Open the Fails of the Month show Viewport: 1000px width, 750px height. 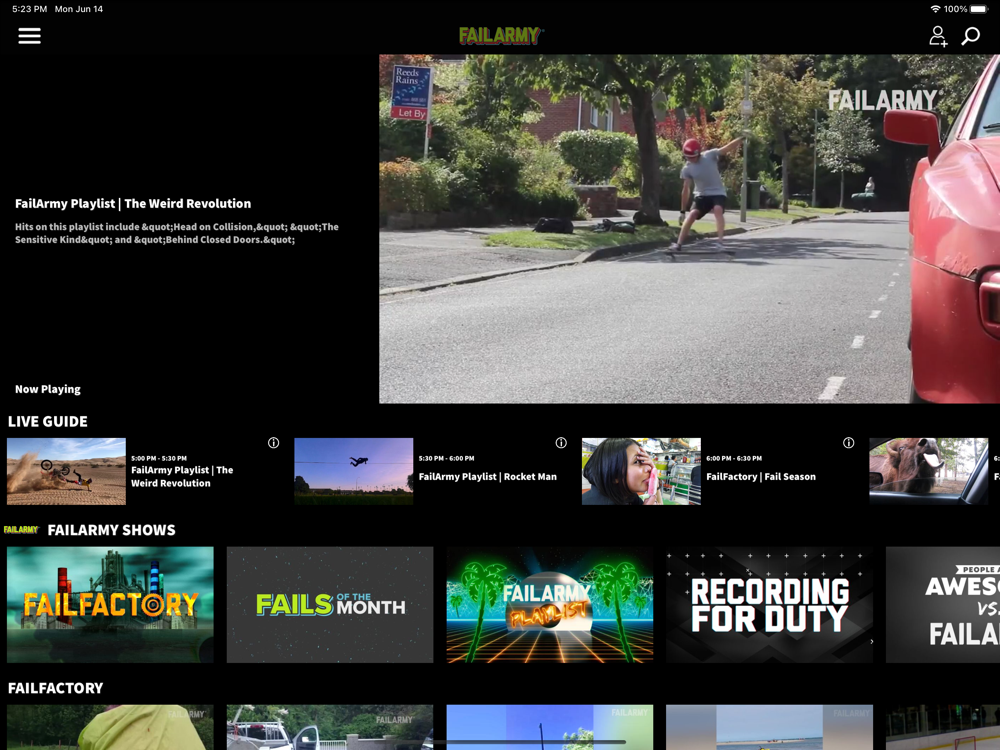(x=330, y=605)
